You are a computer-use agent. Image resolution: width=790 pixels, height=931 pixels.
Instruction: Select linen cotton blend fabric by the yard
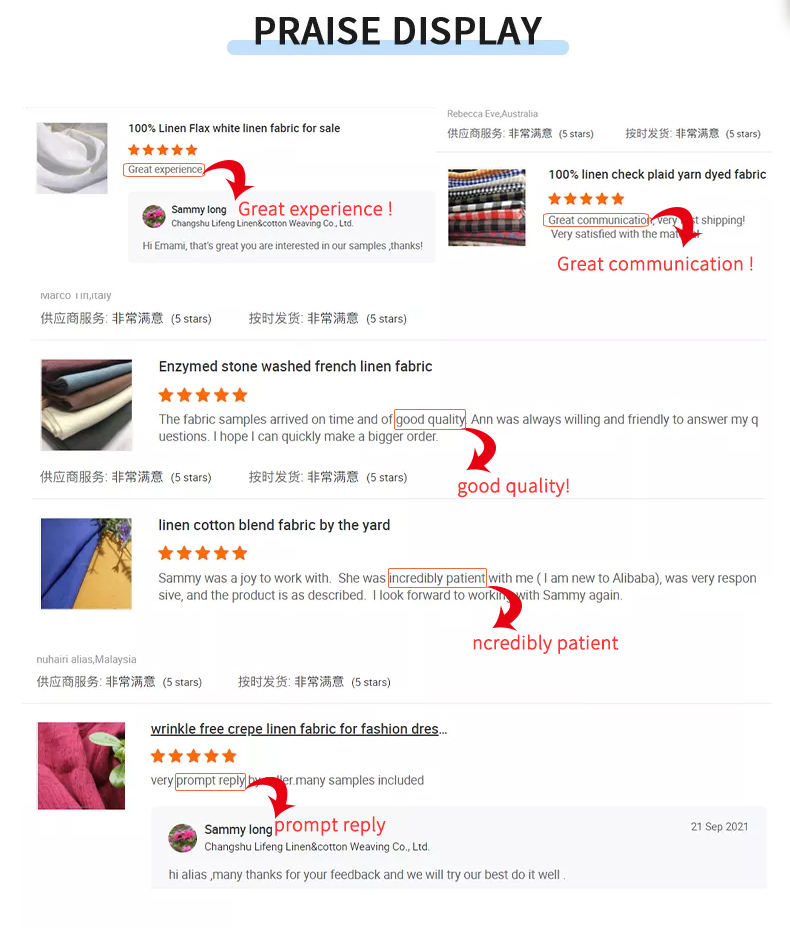pyautogui.click(x=274, y=525)
